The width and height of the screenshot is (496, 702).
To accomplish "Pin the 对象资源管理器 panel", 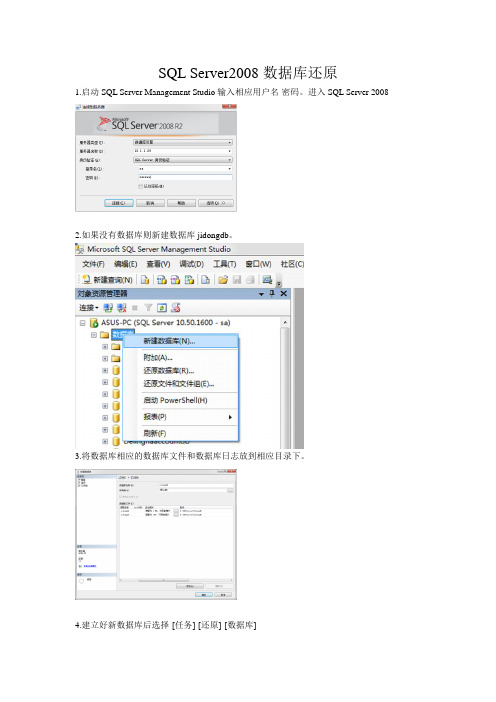I will (x=272, y=293).
